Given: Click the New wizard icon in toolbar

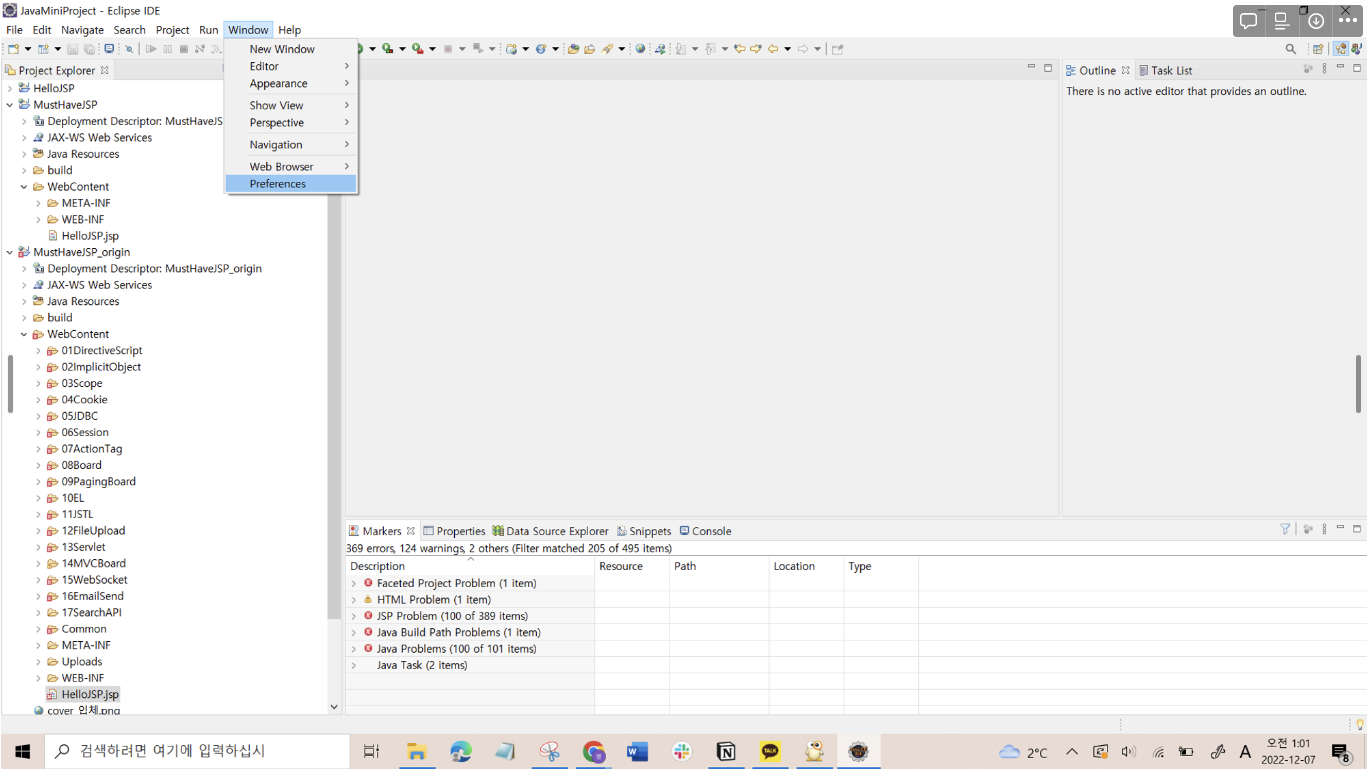Looking at the screenshot, I should 13,49.
